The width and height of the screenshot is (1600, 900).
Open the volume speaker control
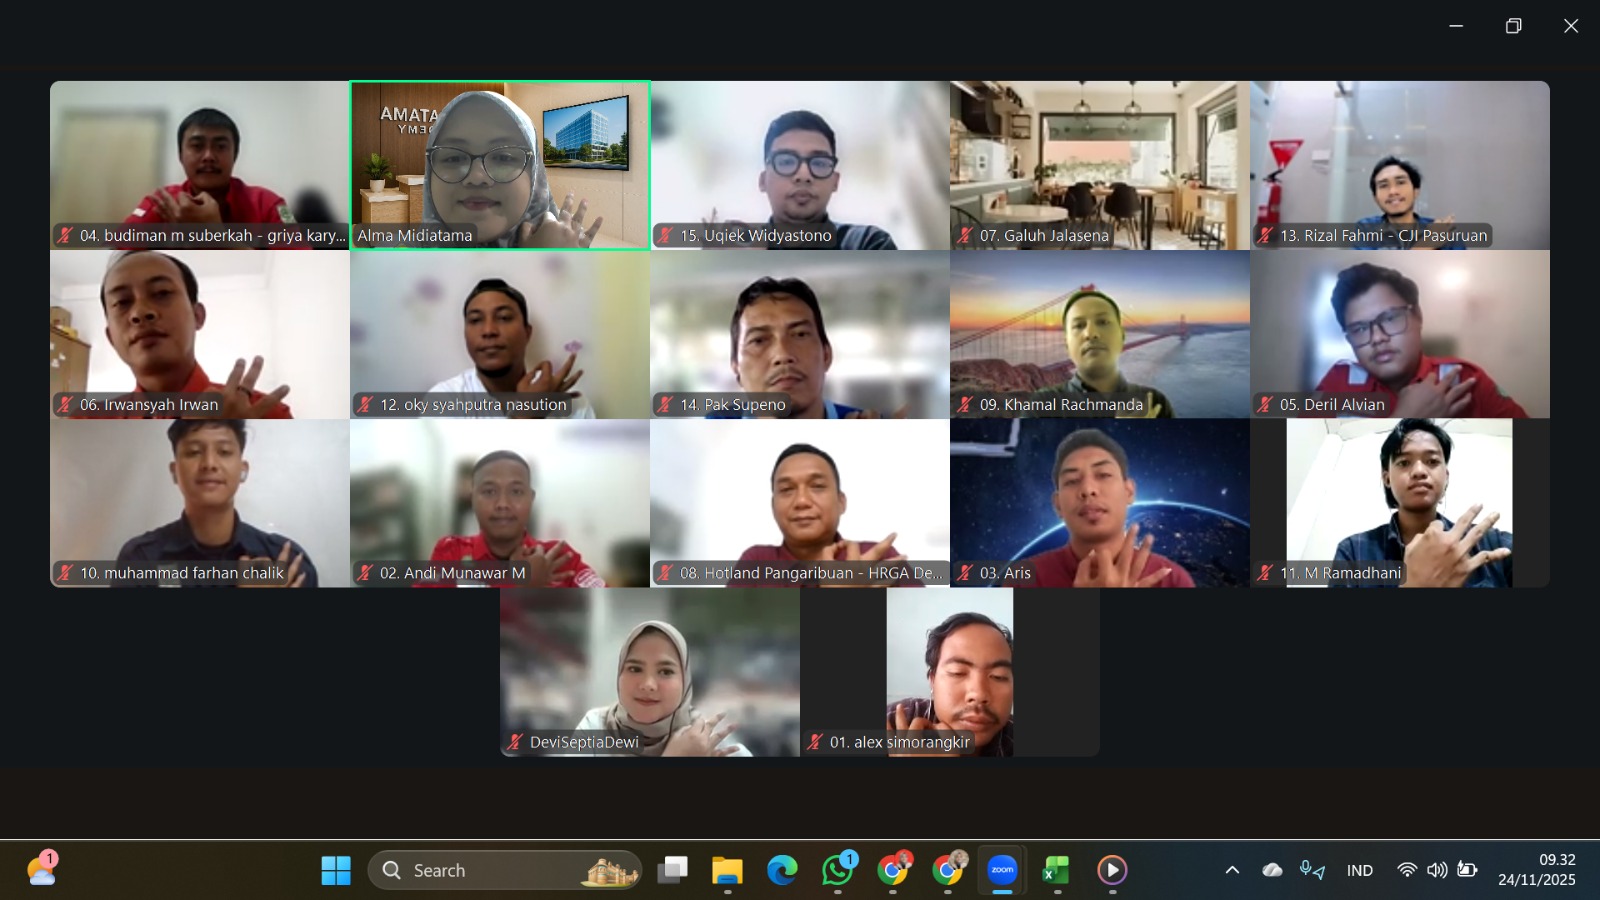[x=1437, y=870]
